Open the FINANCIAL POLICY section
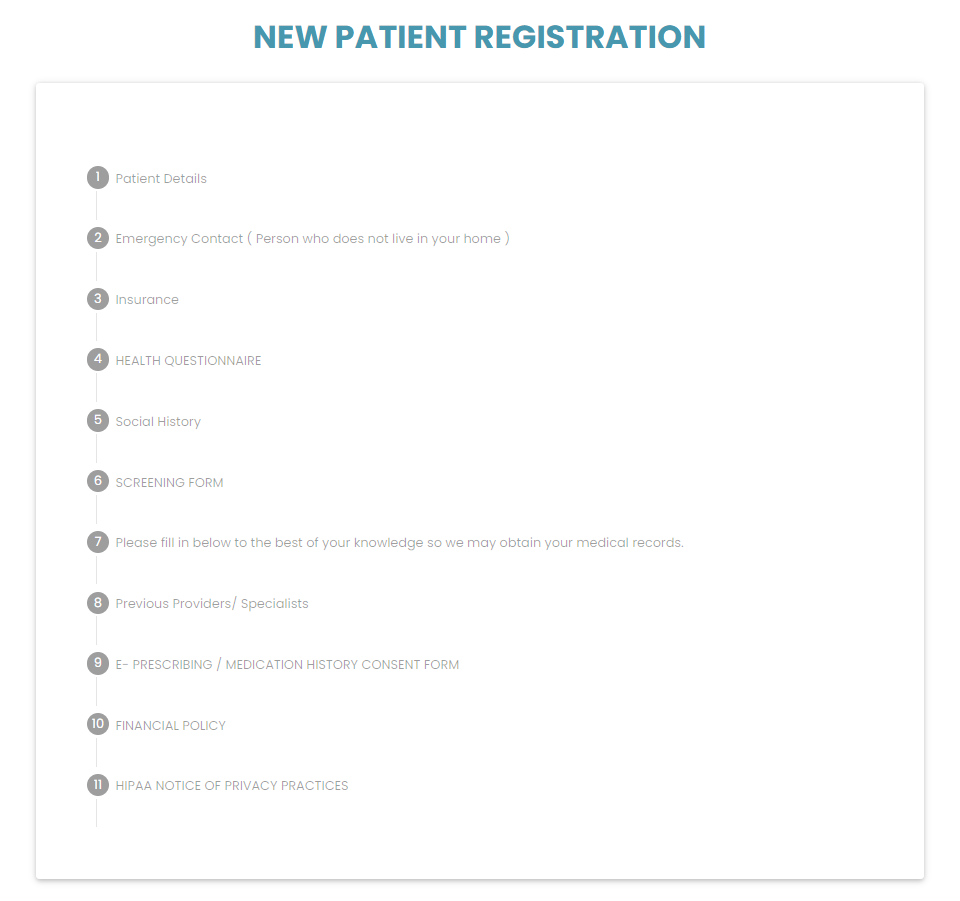960x901 pixels. click(170, 725)
